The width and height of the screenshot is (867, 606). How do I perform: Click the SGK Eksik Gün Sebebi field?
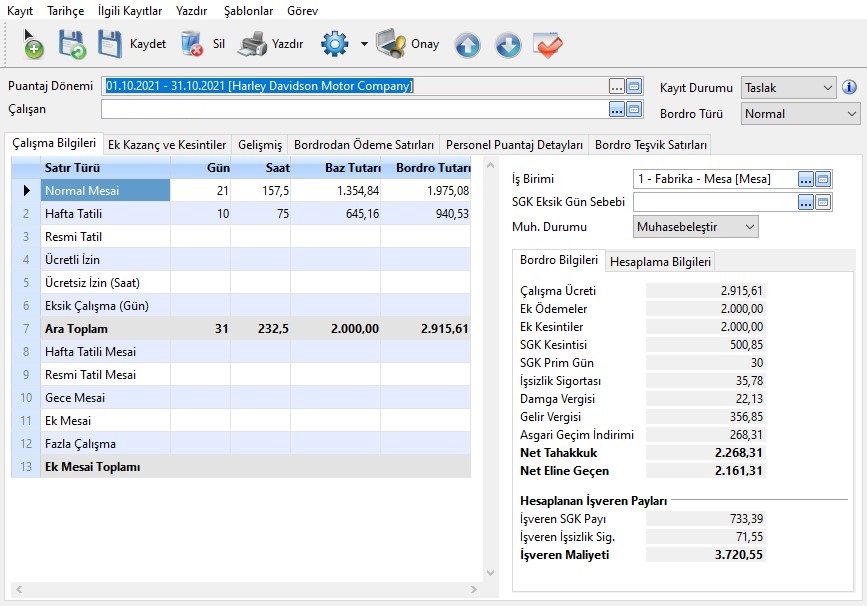(x=714, y=202)
